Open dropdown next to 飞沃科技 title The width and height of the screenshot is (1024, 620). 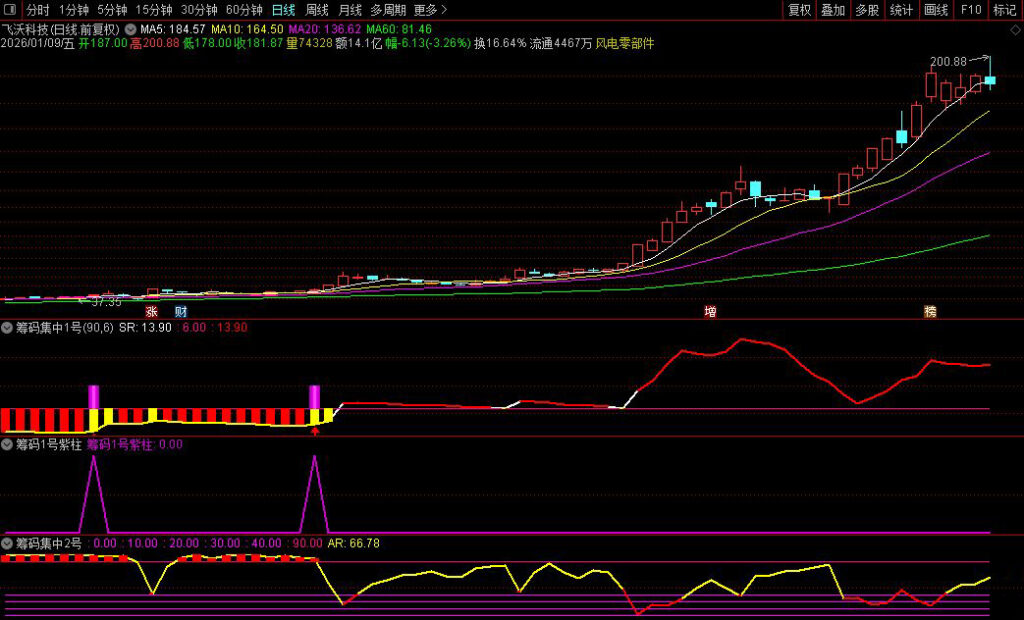click(x=130, y=29)
